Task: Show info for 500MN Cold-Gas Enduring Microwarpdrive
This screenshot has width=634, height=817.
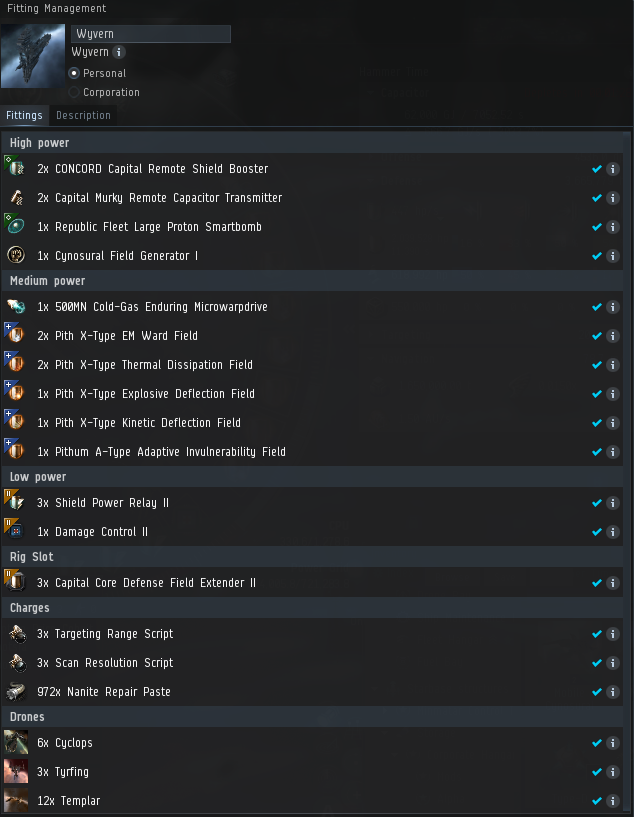Action: point(613,307)
